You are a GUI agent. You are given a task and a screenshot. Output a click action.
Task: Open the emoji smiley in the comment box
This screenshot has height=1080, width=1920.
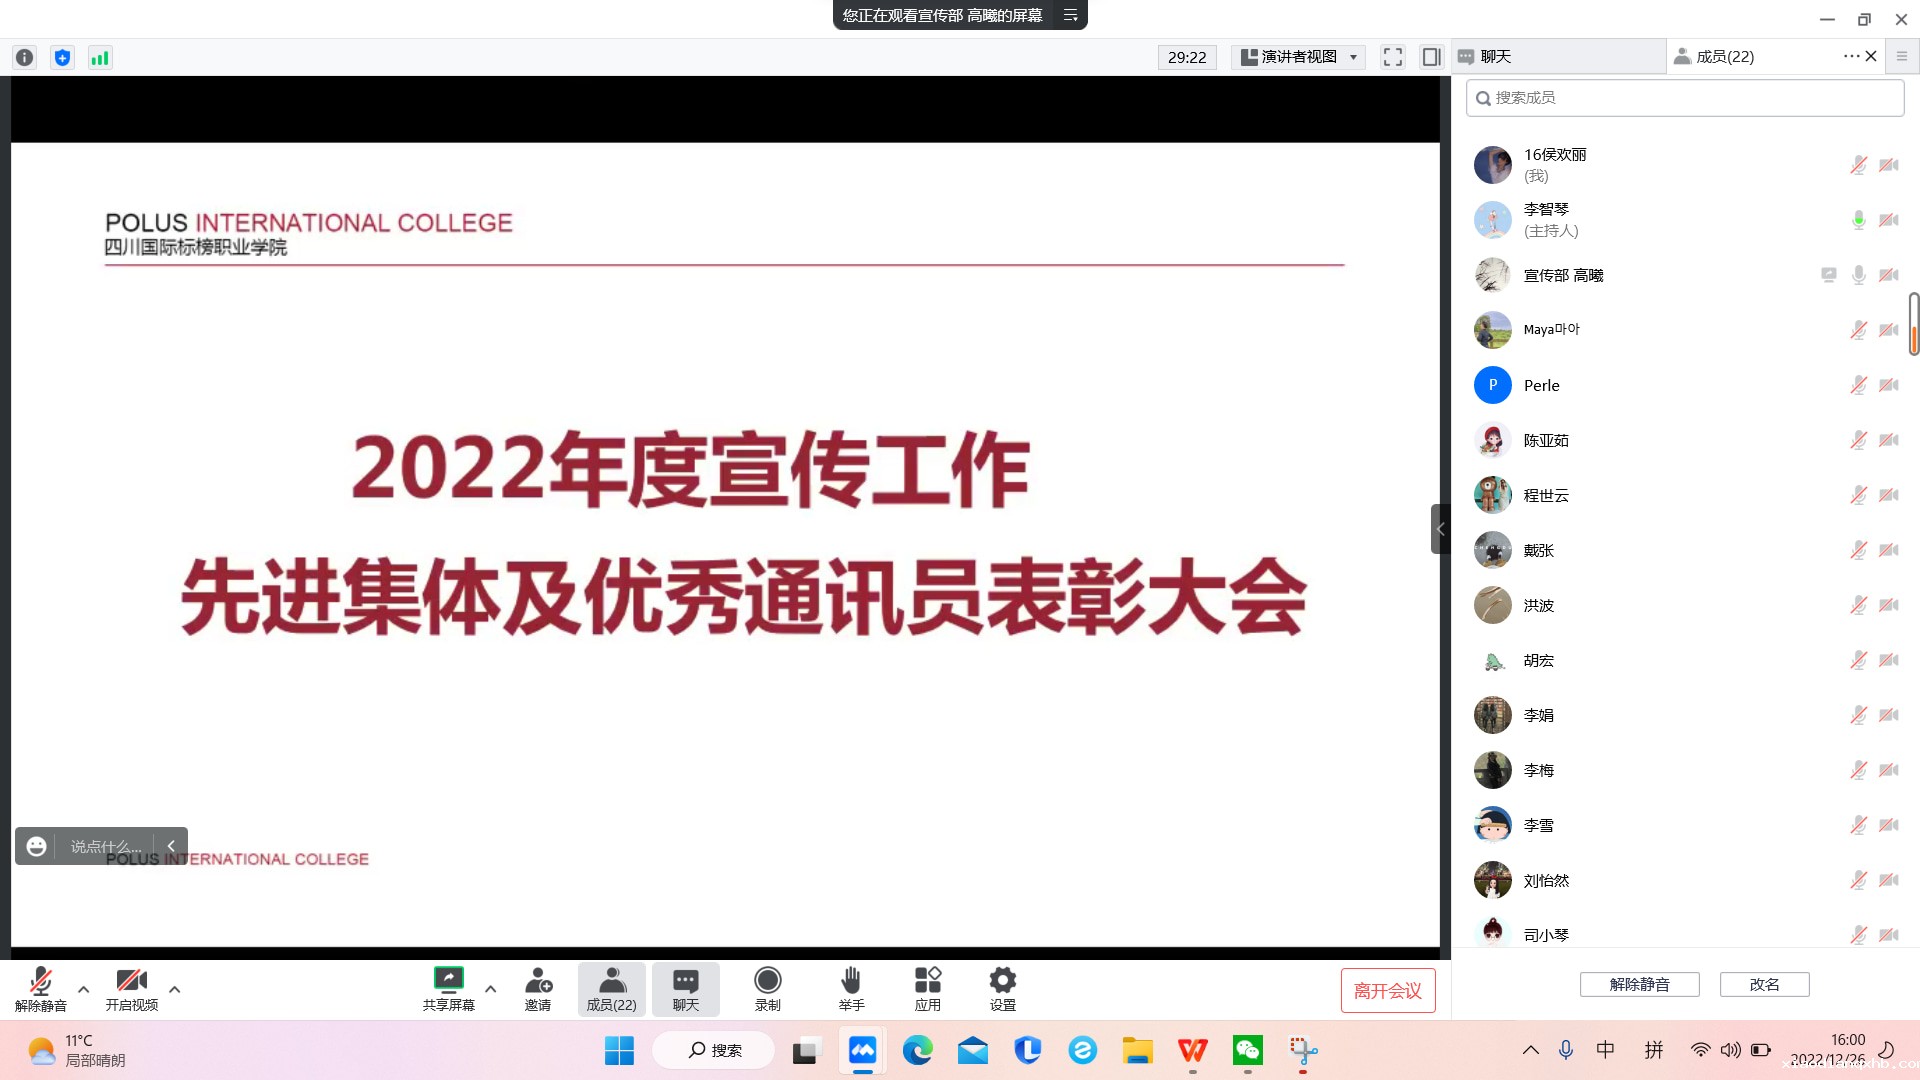pyautogui.click(x=37, y=846)
